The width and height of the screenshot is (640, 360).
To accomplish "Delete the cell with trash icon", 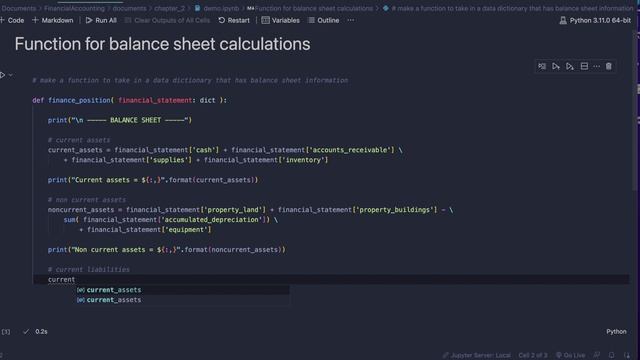I will point(609,66).
